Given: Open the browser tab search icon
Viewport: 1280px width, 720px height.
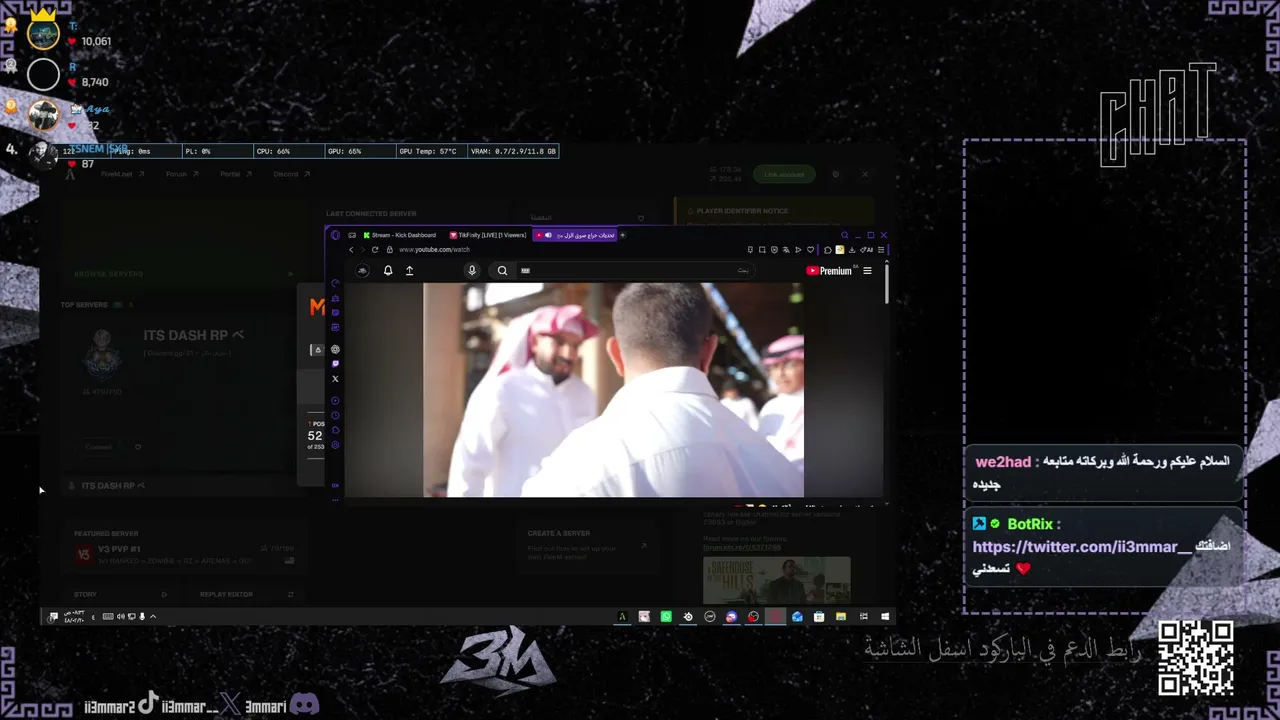Looking at the screenshot, I should (x=844, y=235).
